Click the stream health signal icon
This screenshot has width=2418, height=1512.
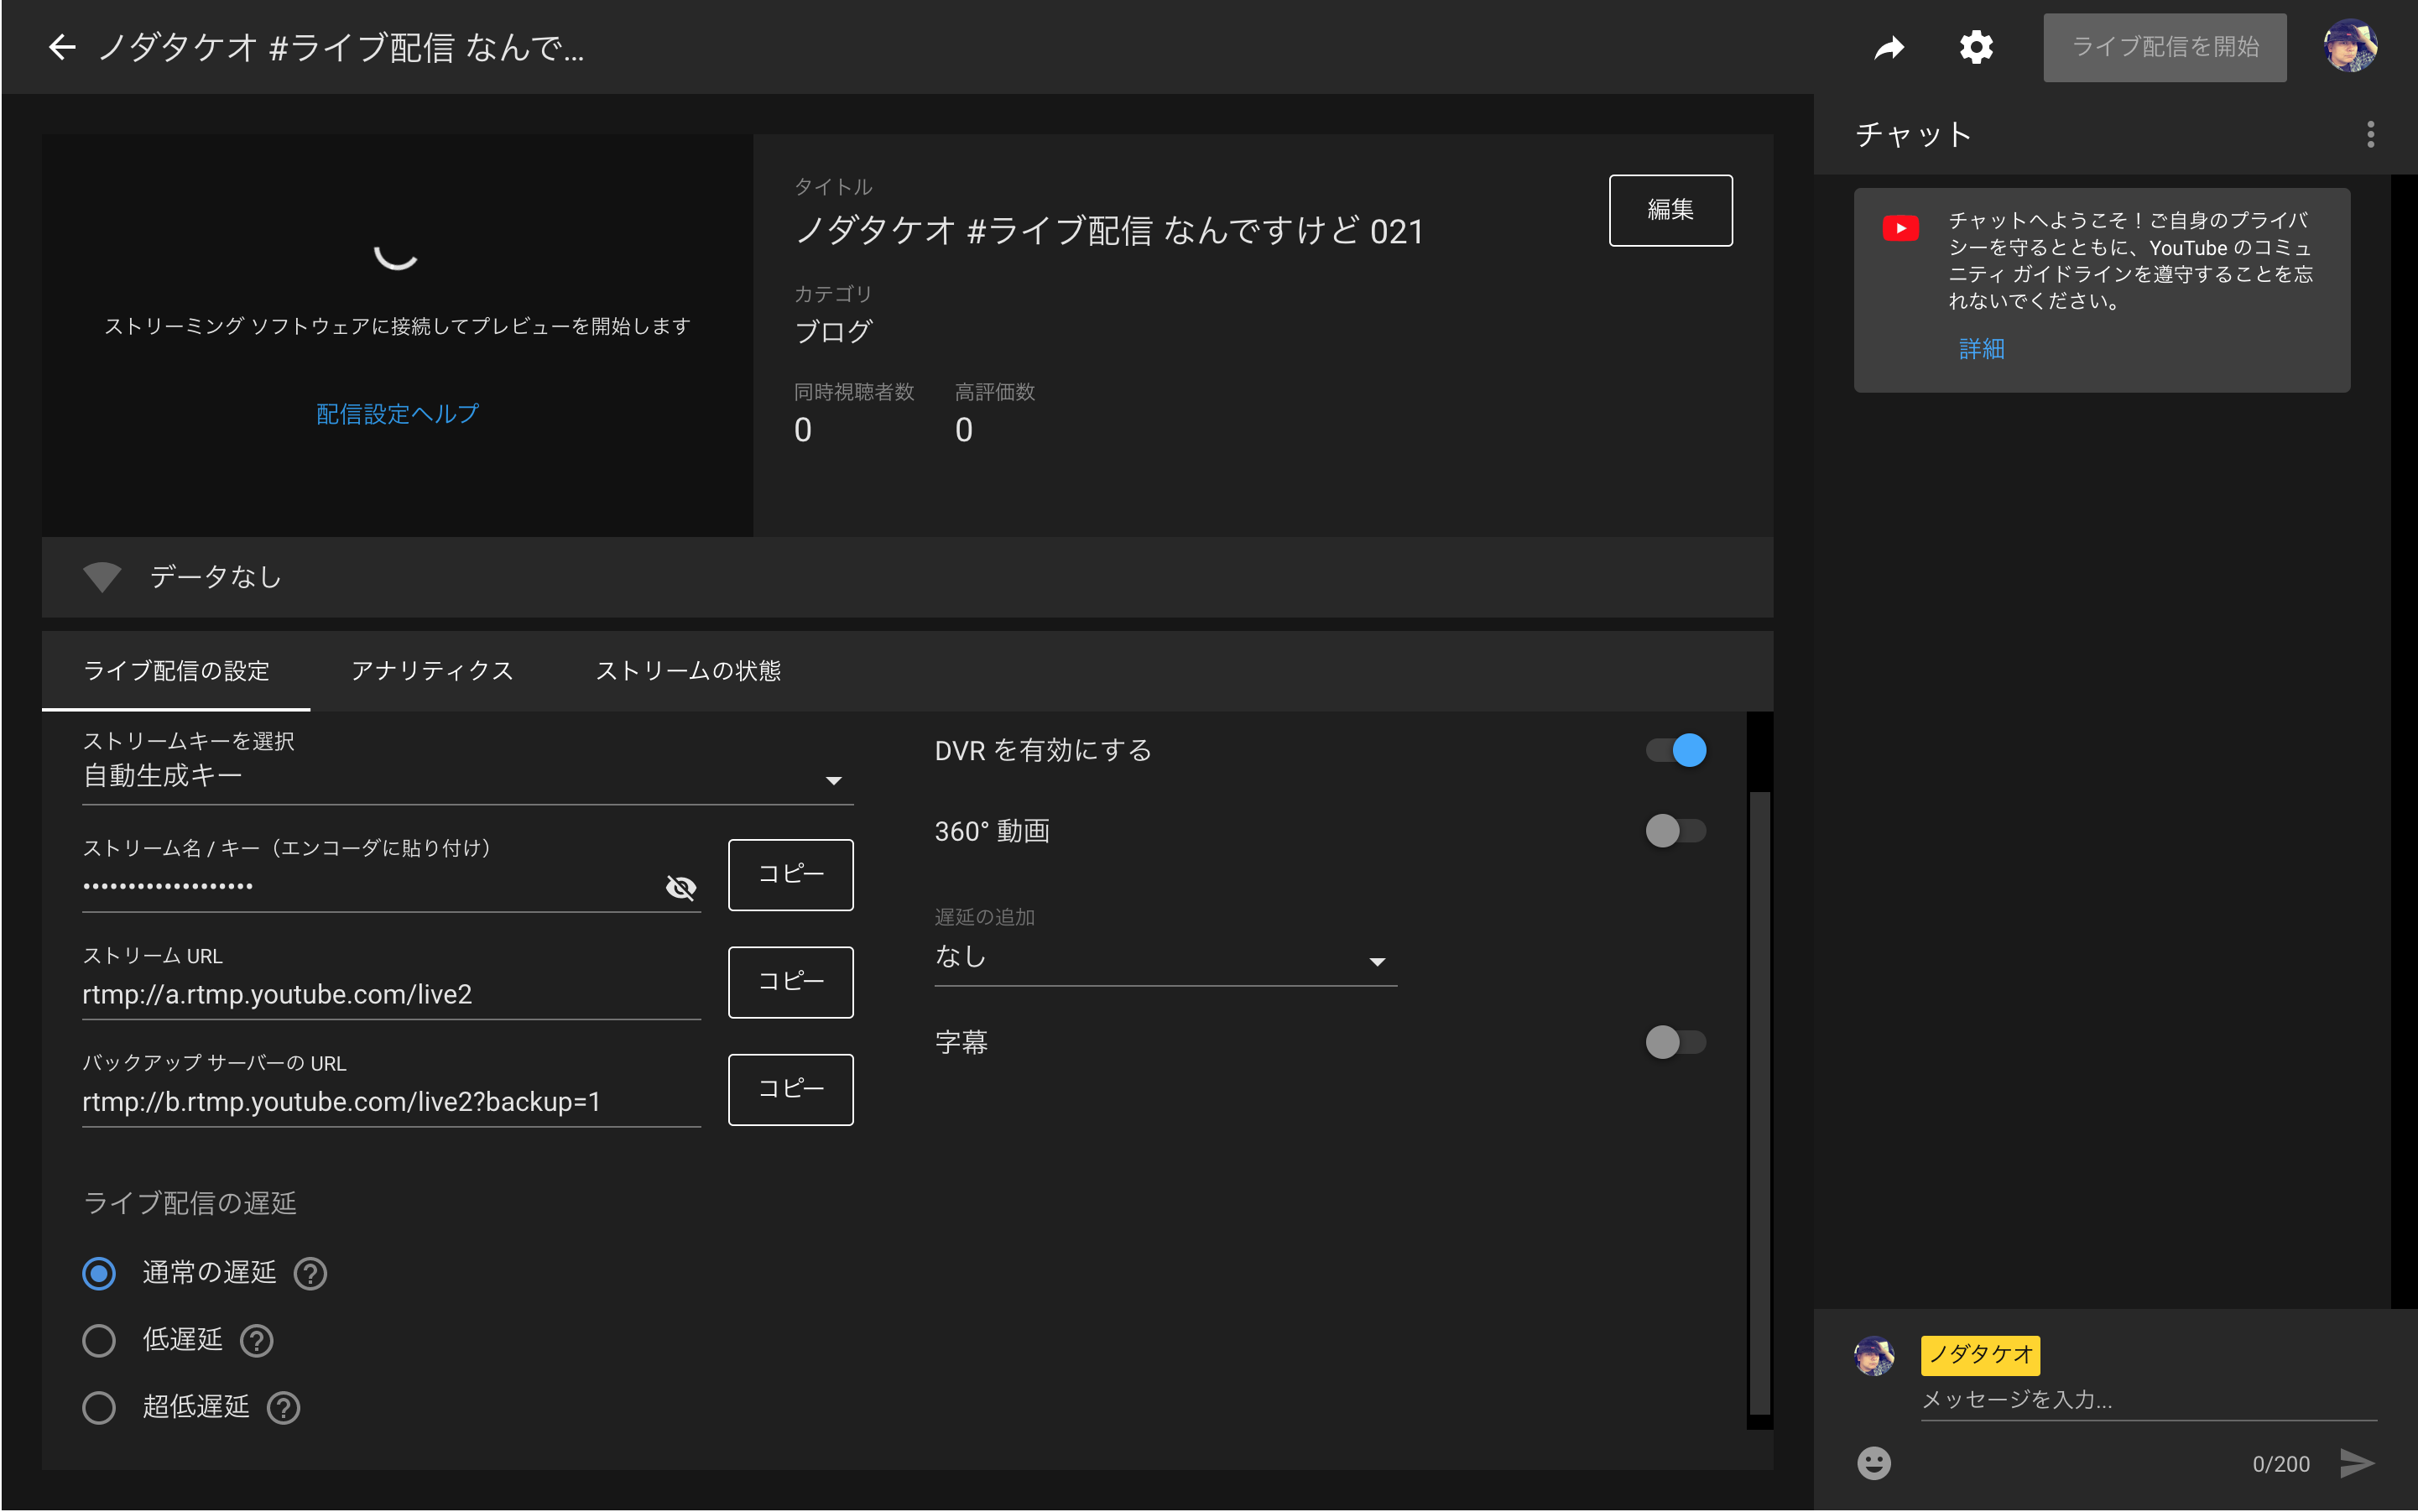click(102, 577)
